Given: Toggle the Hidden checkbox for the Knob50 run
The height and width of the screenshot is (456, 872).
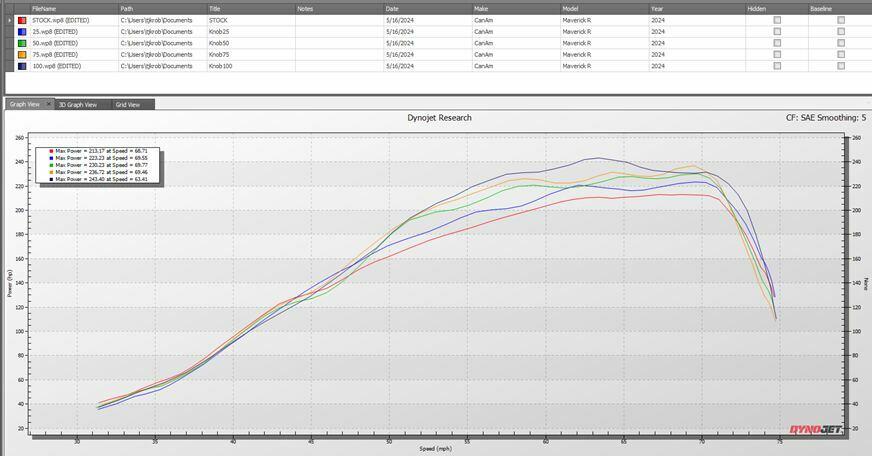Looking at the screenshot, I should click(777, 43).
